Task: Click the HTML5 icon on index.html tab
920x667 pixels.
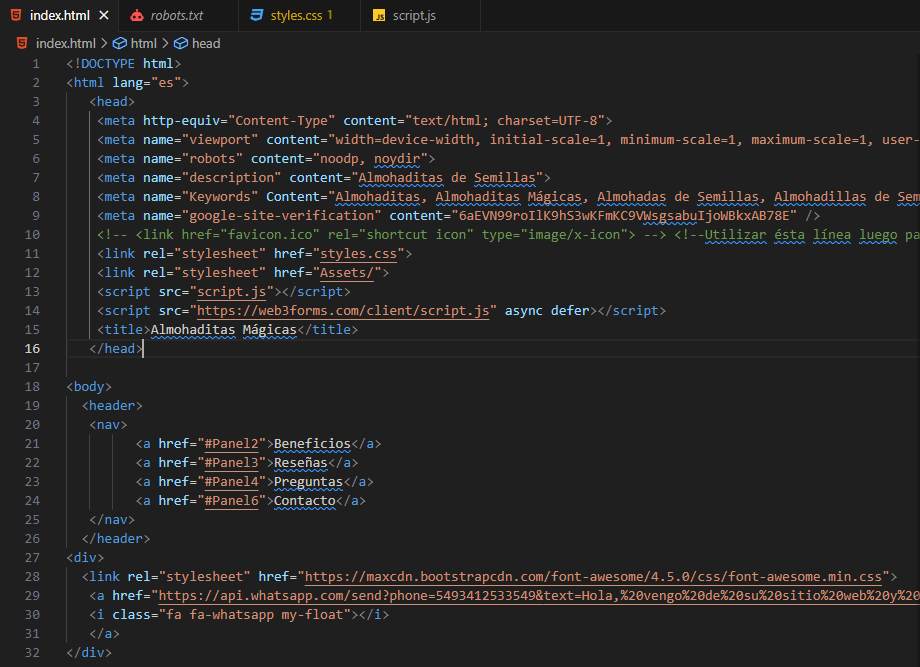Action: 15,16
